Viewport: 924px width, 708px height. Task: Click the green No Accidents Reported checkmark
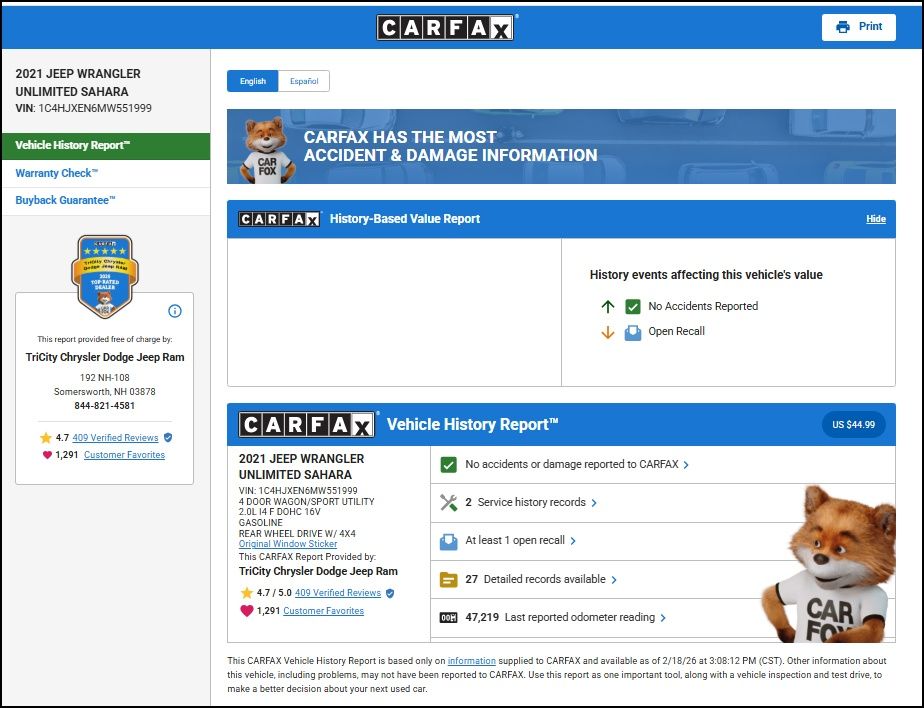(x=633, y=307)
